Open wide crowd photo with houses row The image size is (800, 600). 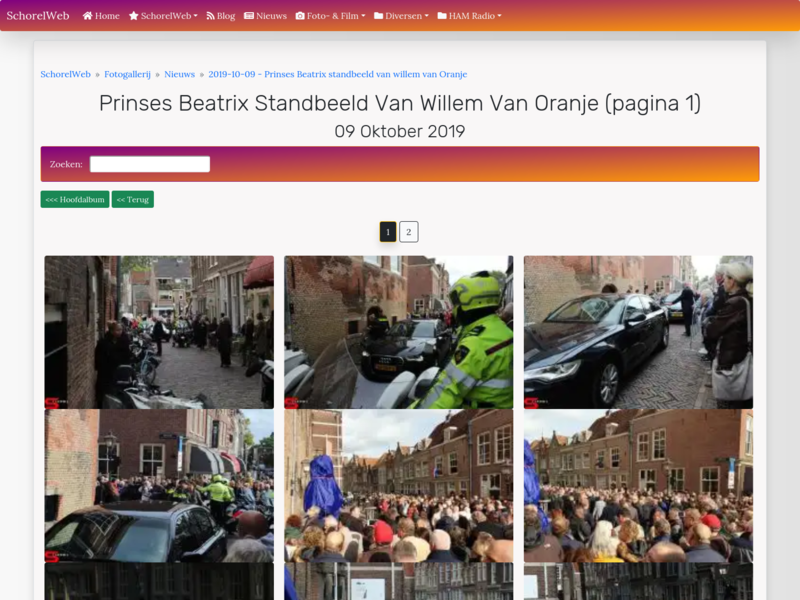[x=638, y=486]
